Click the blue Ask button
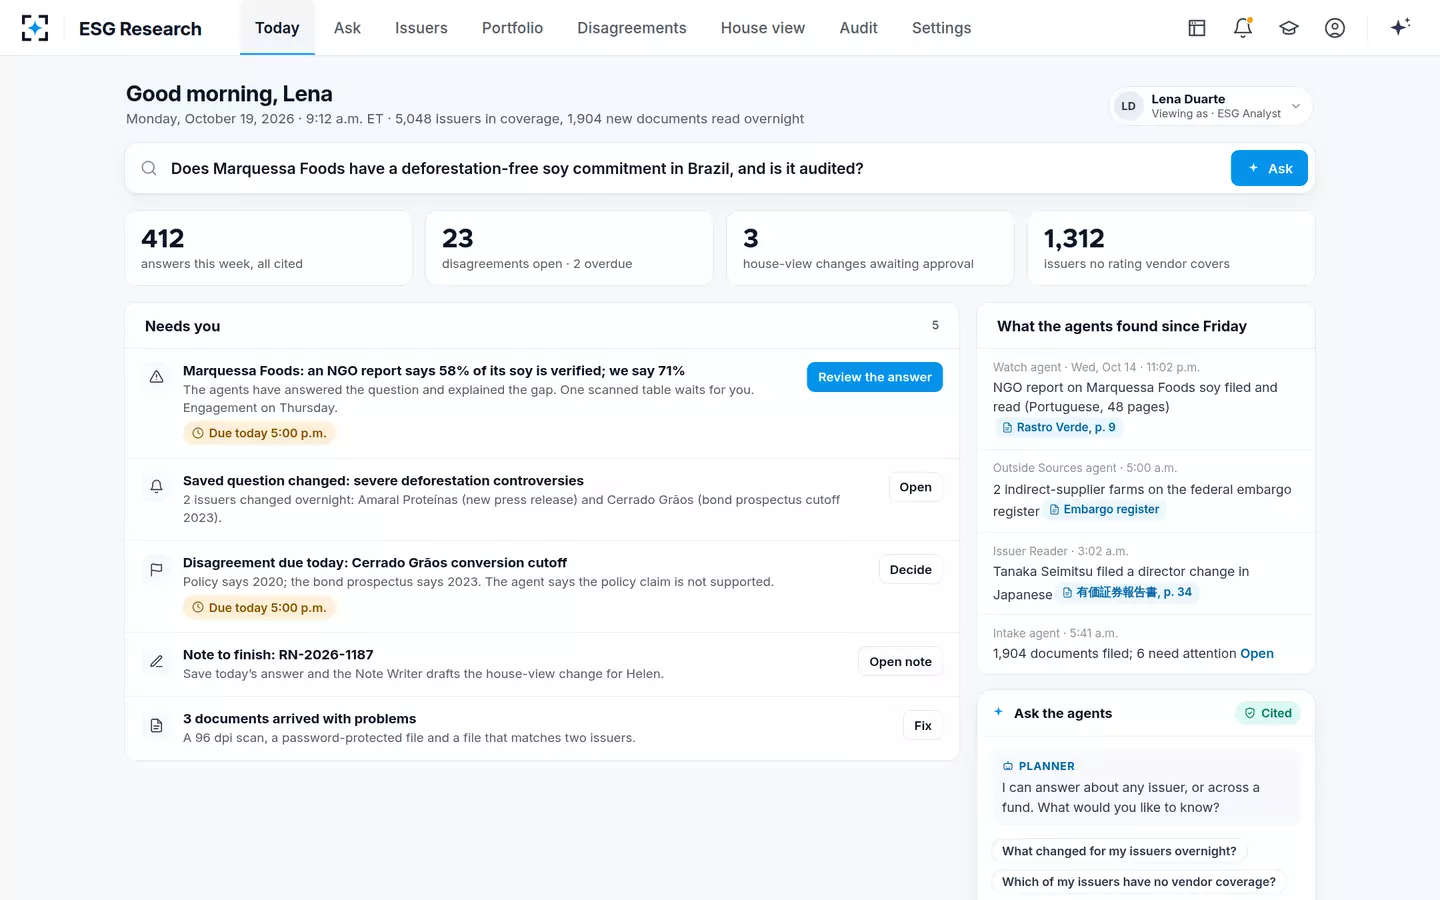 (x=1270, y=168)
